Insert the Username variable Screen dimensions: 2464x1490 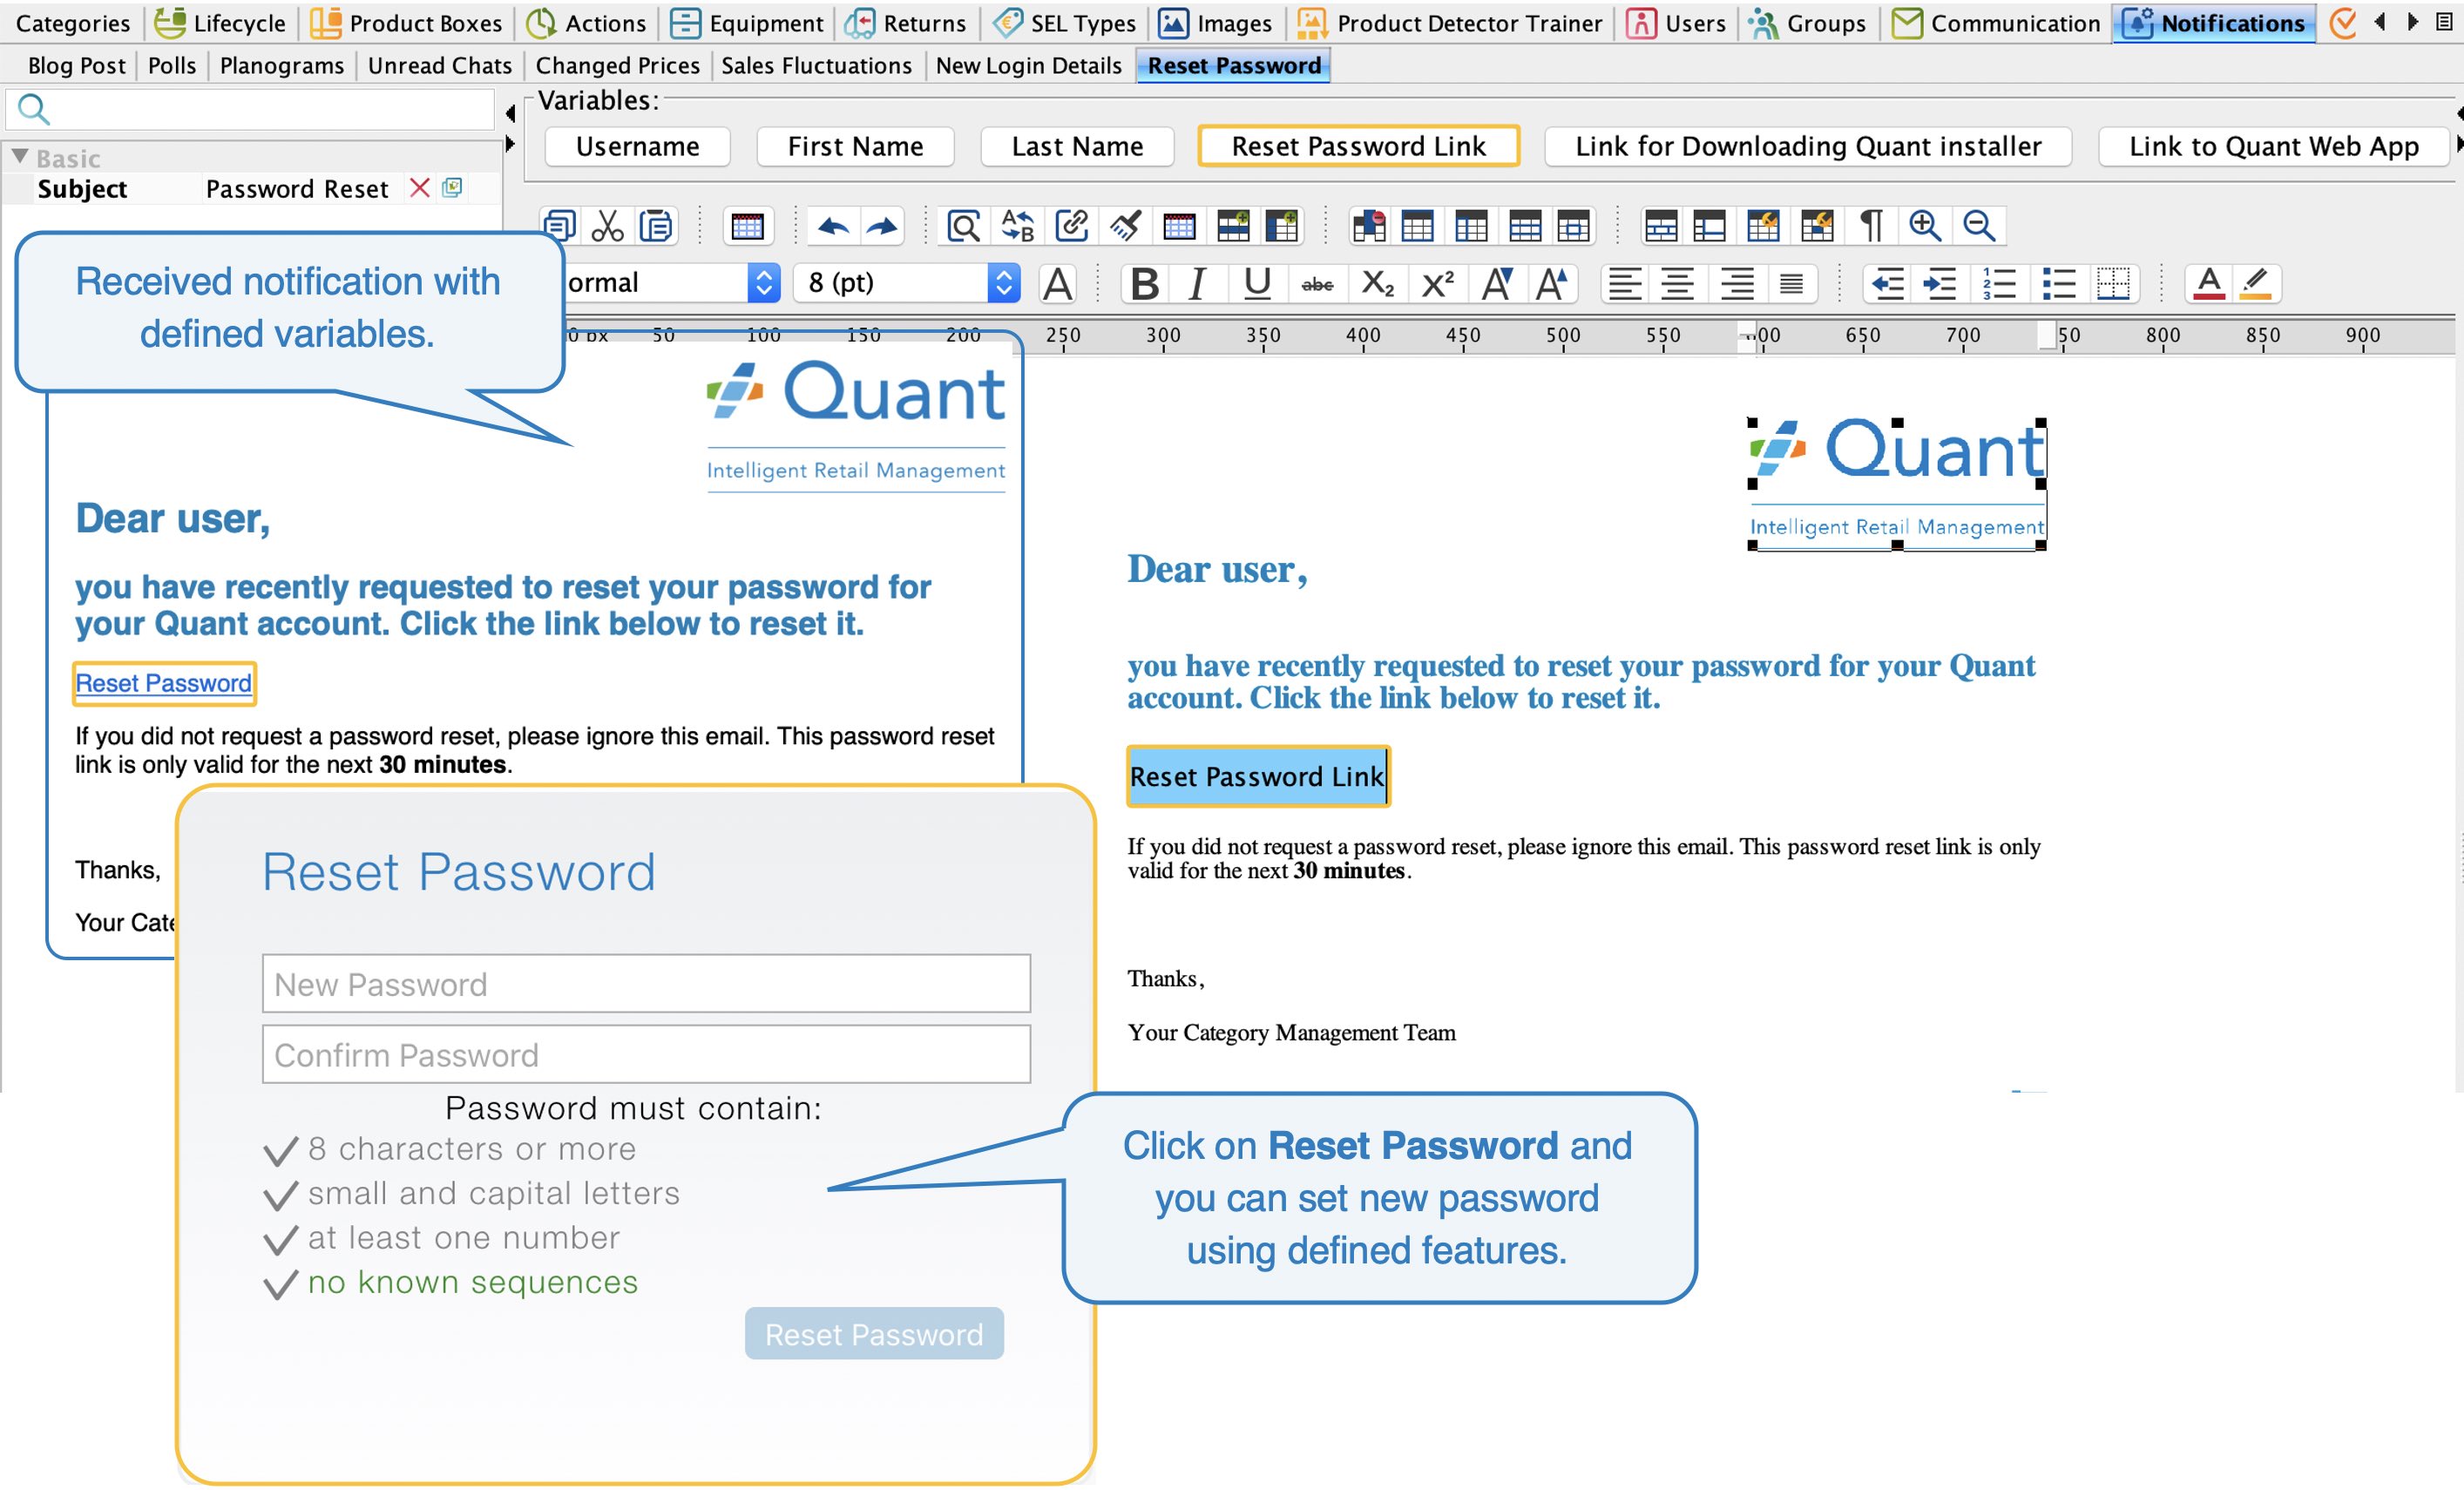pyautogui.click(x=637, y=147)
